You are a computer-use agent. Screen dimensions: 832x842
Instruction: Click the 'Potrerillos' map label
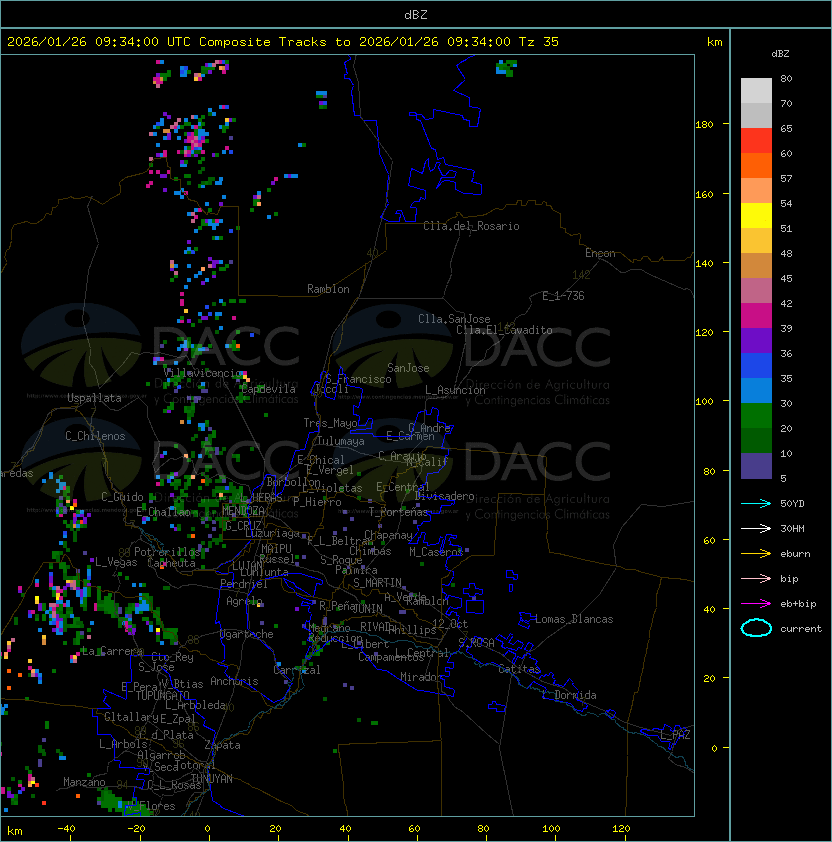click(167, 552)
